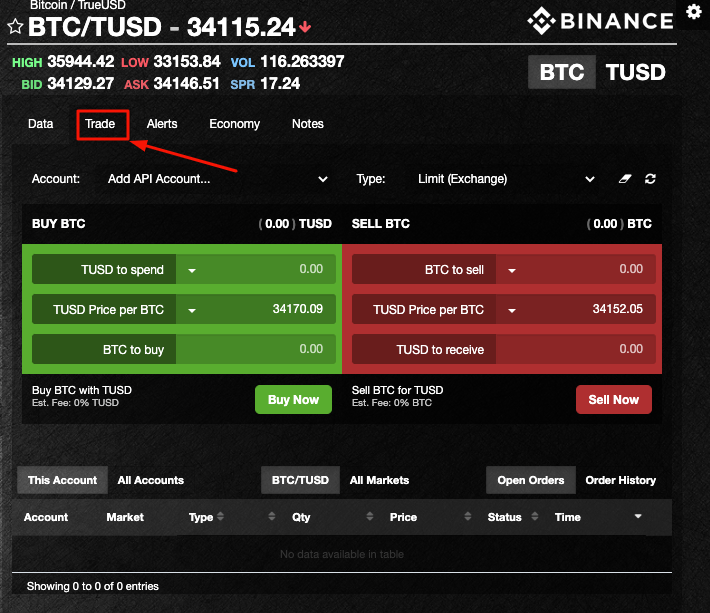Click the eraser clear-form icon
This screenshot has width=710, height=613.
click(625, 179)
